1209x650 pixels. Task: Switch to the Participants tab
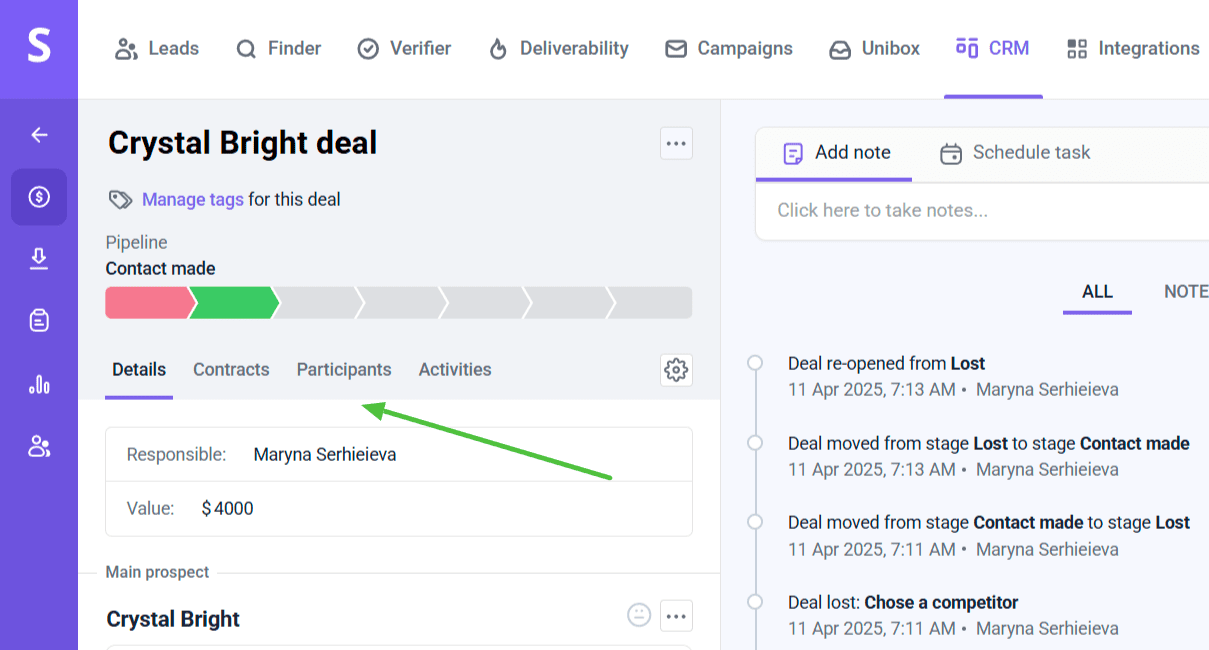coord(344,370)
